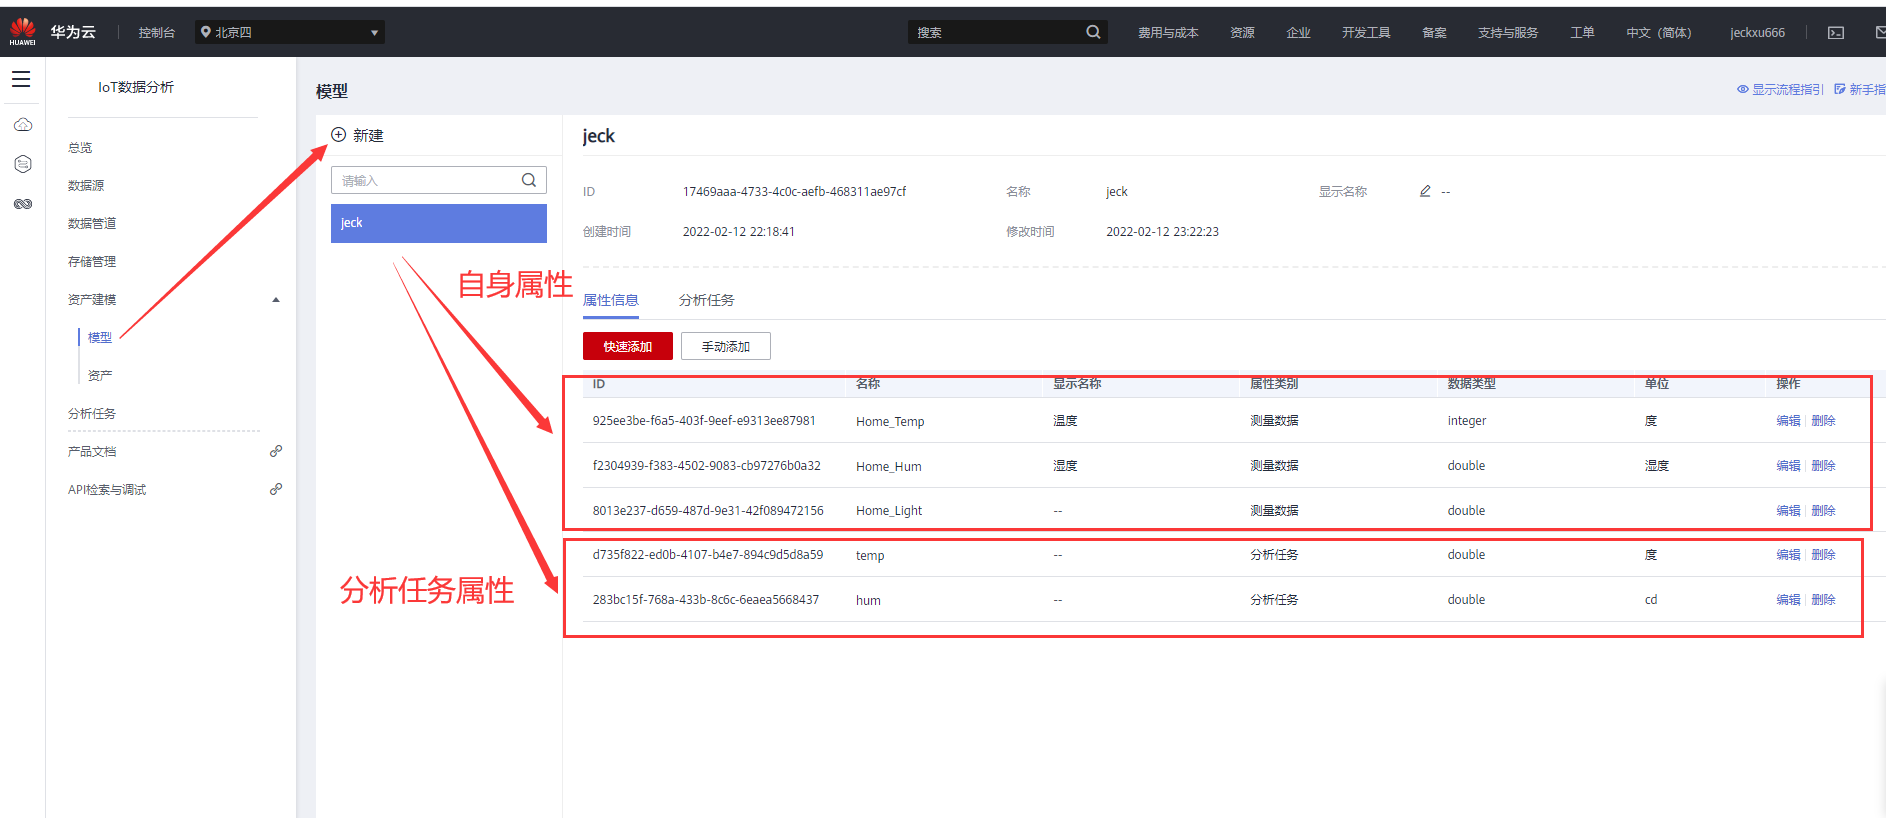Open 存储管理 in sidebar

coord(92,261)
